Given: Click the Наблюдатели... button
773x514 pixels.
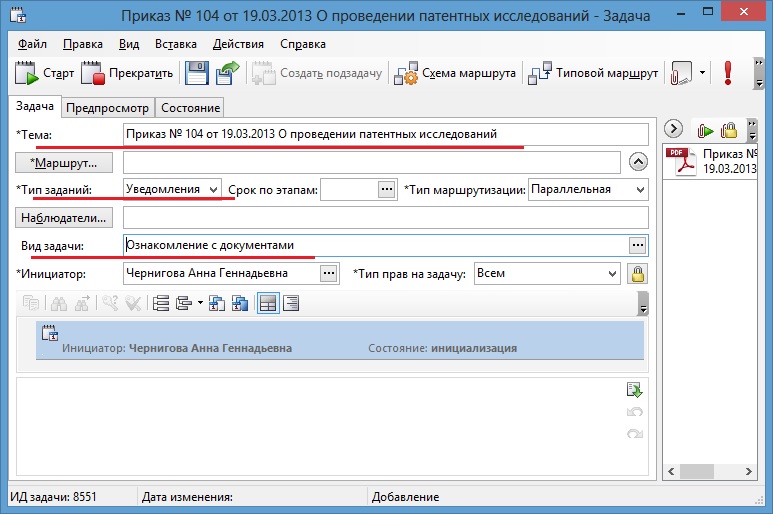Looking at the screenshot, I should (65, 217).
